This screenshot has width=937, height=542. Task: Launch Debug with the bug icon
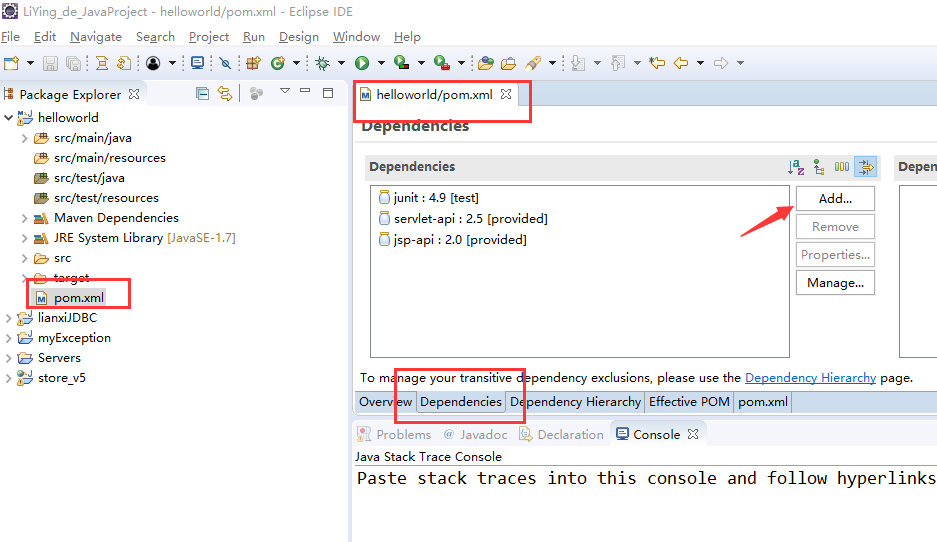(x=323, y=63)
